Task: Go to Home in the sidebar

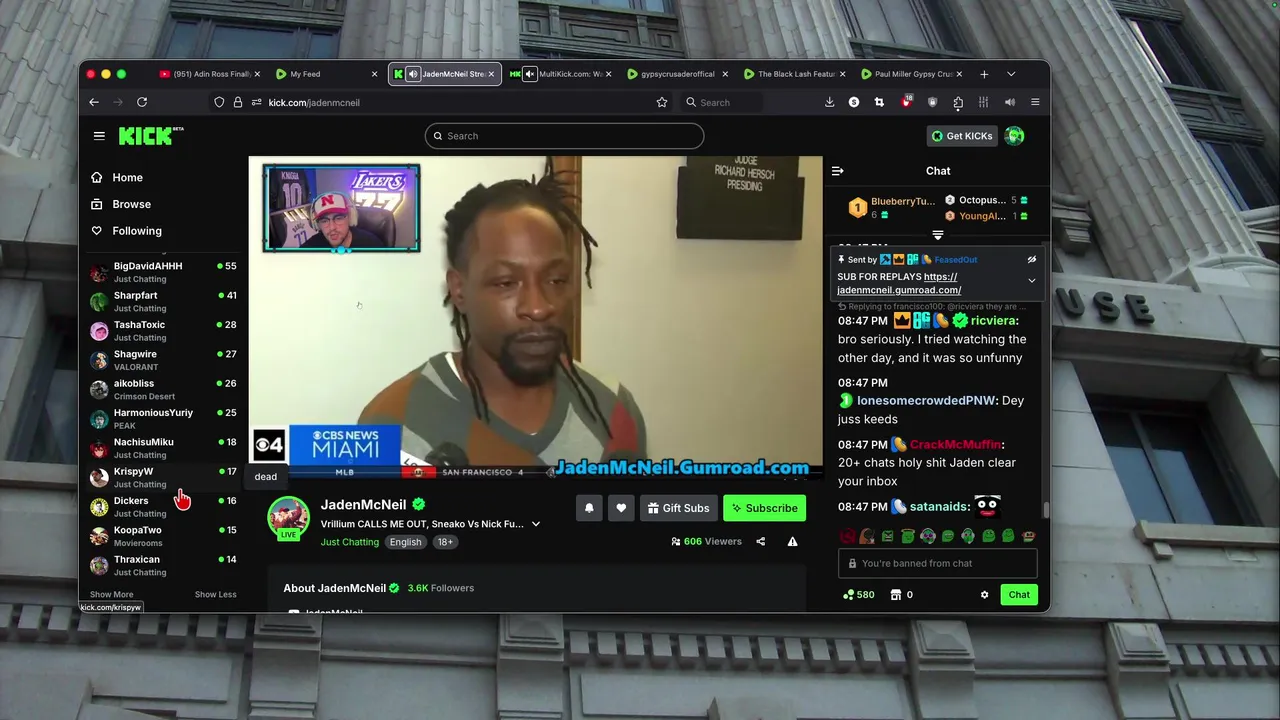Action: pos(127,177)
